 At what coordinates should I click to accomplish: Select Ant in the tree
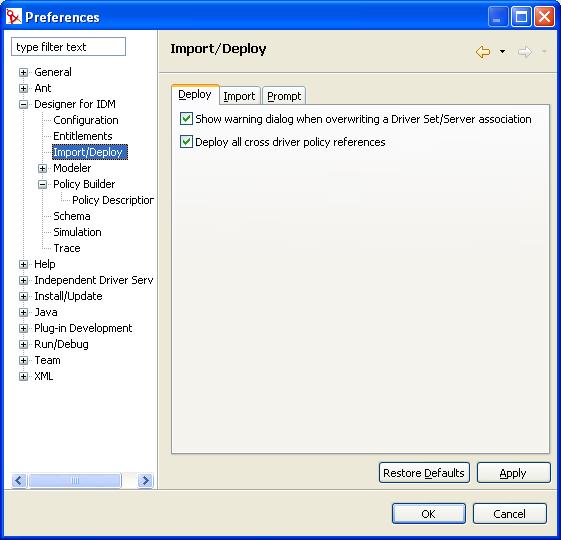[x=43, y=88]
